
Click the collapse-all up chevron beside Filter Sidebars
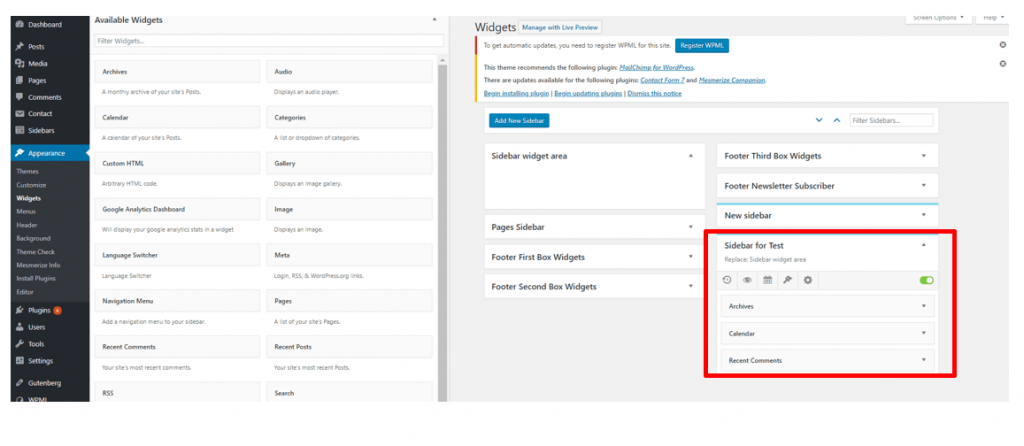820,120
